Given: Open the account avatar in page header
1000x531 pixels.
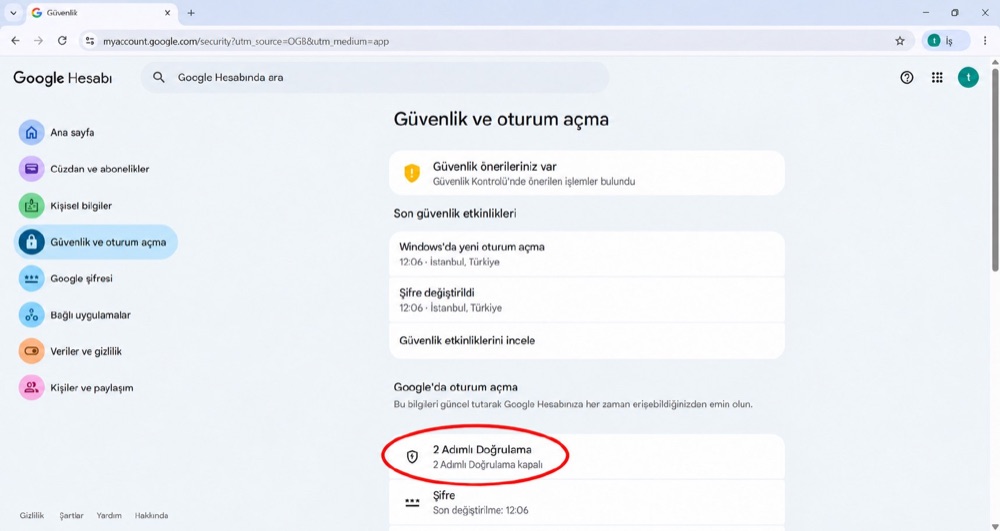Looking at the screenshot, I should (968, 78).
